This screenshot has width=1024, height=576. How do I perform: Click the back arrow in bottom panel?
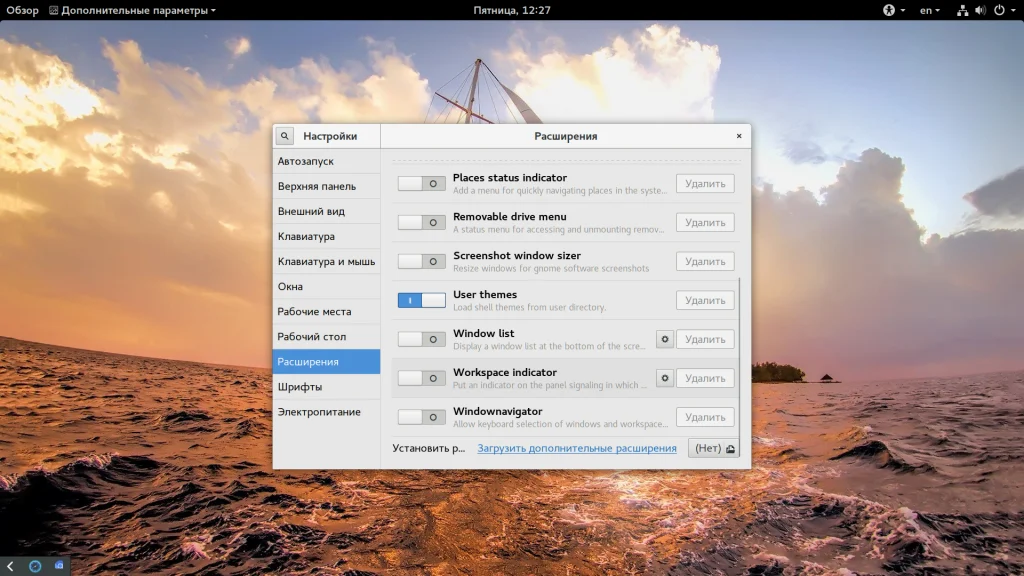[10, 566]
